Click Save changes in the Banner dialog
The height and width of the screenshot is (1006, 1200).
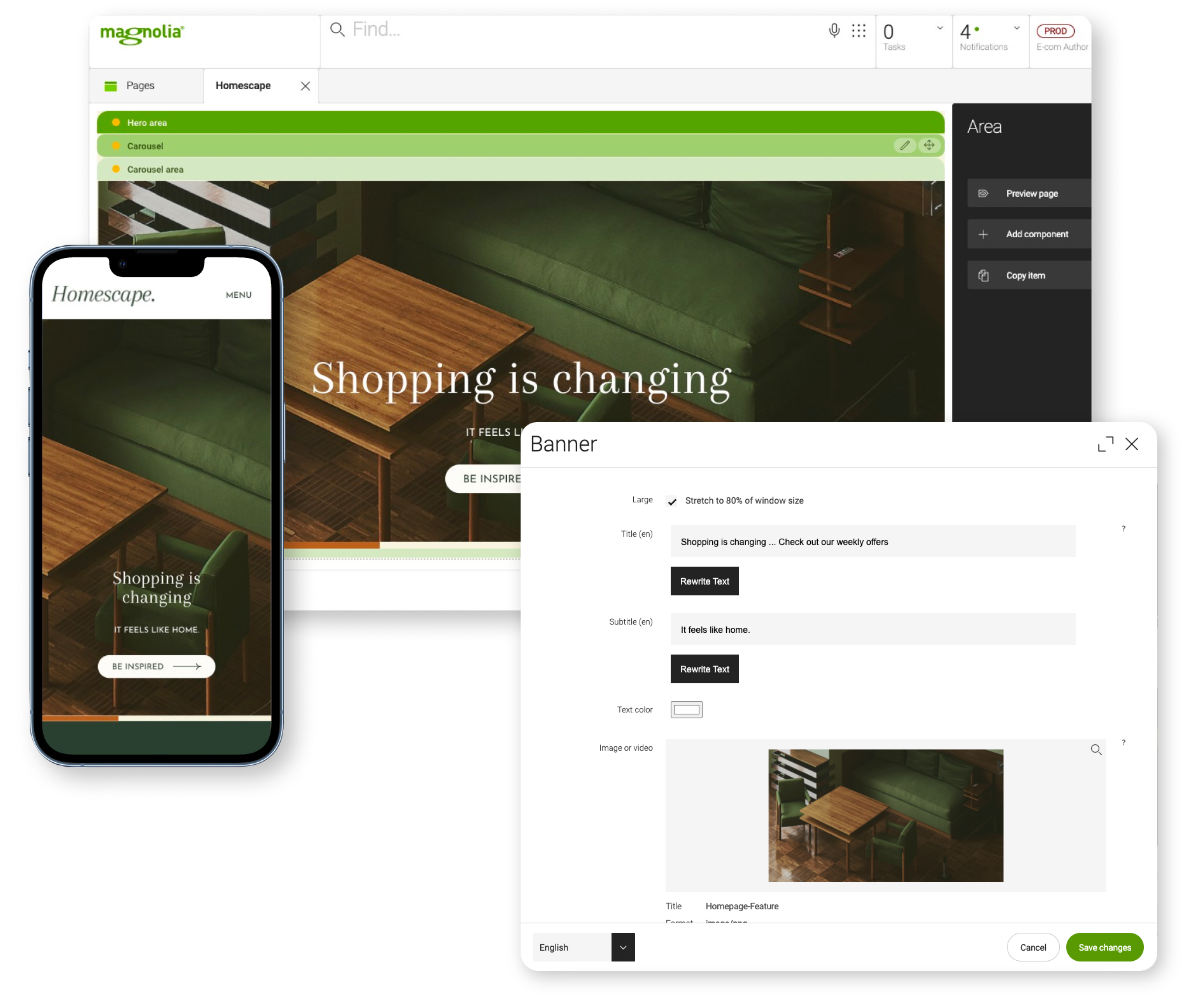click(1104, 947)
